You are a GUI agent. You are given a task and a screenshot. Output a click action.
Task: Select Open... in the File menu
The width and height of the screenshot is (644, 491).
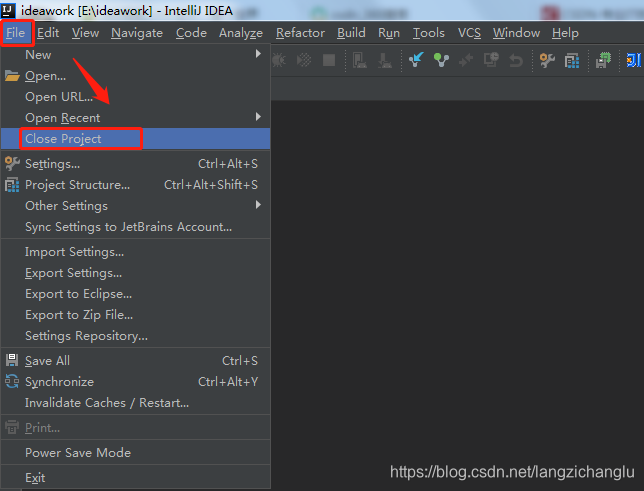click(136, 76)
